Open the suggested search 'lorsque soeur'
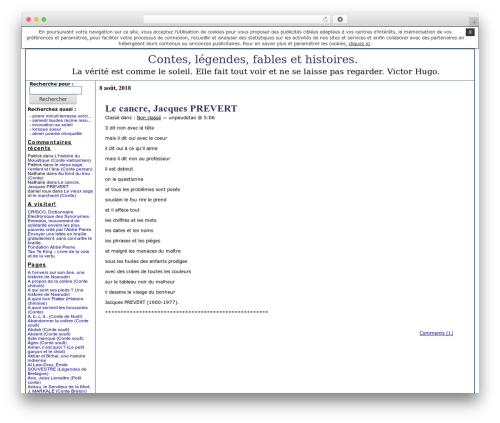Viewport: 500px width, 423px height. pyautogui.click(x=46, y=129)
